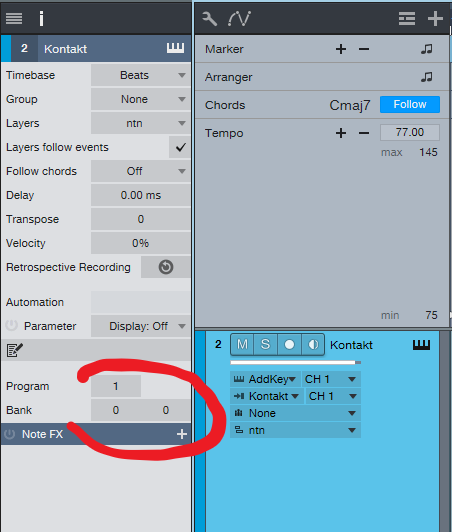The height and width of the screenshot is (532, 452).
Task: Click the plus icon to add tracks
Action: [435, 19]
